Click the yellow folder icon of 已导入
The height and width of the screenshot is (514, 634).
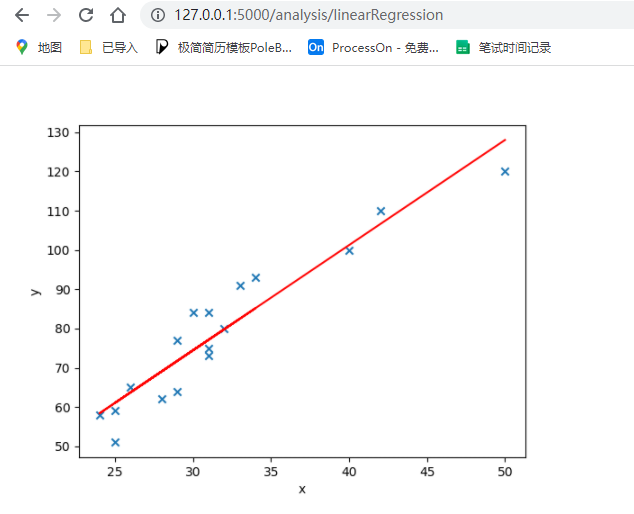coord(86,47)
